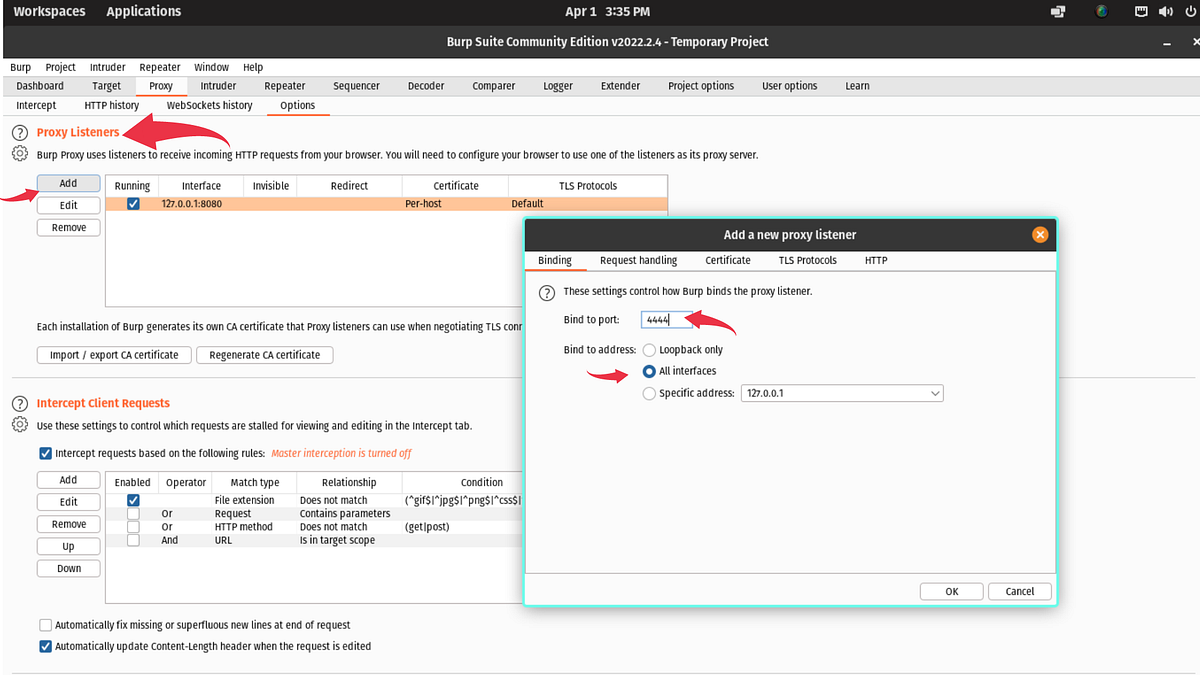
Task: Click the workspaces display icon in the top bar
Action: [x=1057, y=11]
